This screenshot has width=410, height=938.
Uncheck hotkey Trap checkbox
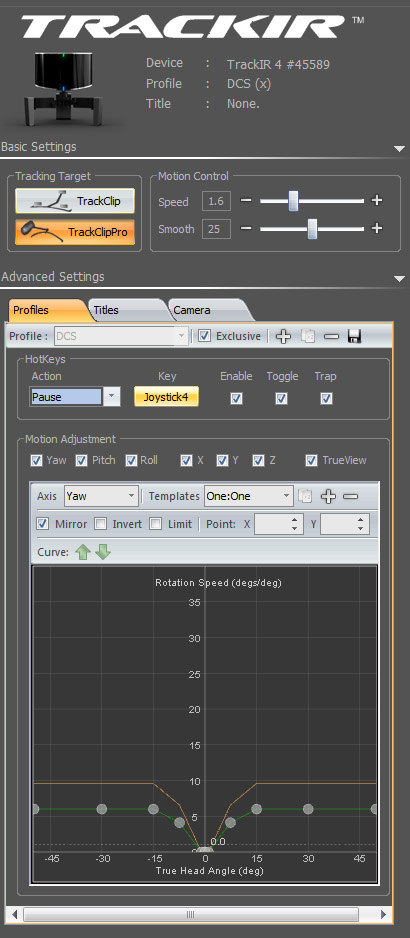coord(326,398)
